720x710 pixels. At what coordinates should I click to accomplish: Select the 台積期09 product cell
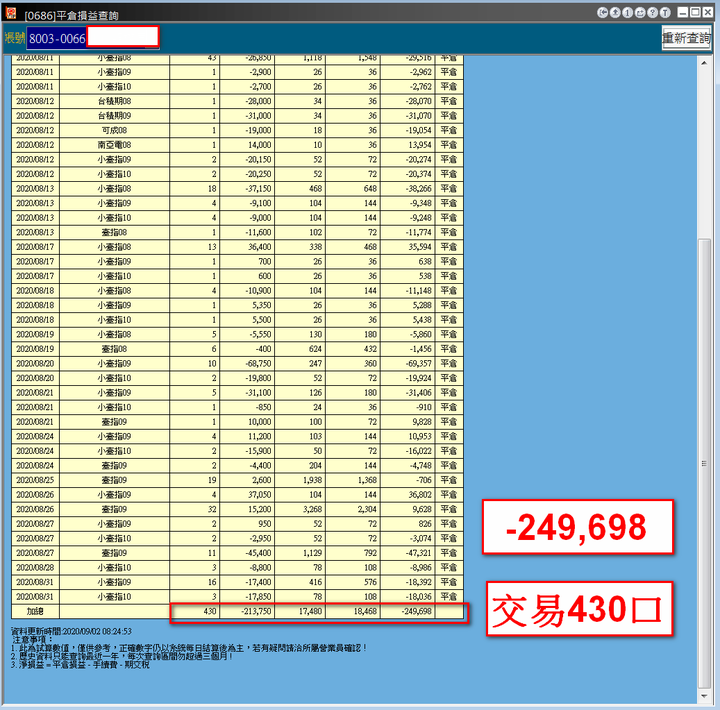tap(114, 116)
